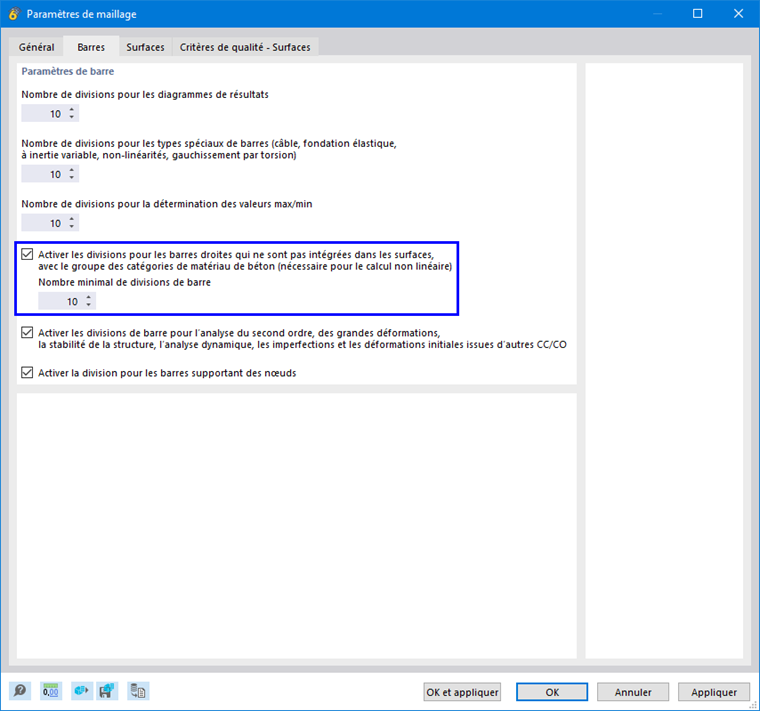This screenshot has width=760, height=711.
Task: Decrease minimal number of bar divisions
Action: point(89,305)
